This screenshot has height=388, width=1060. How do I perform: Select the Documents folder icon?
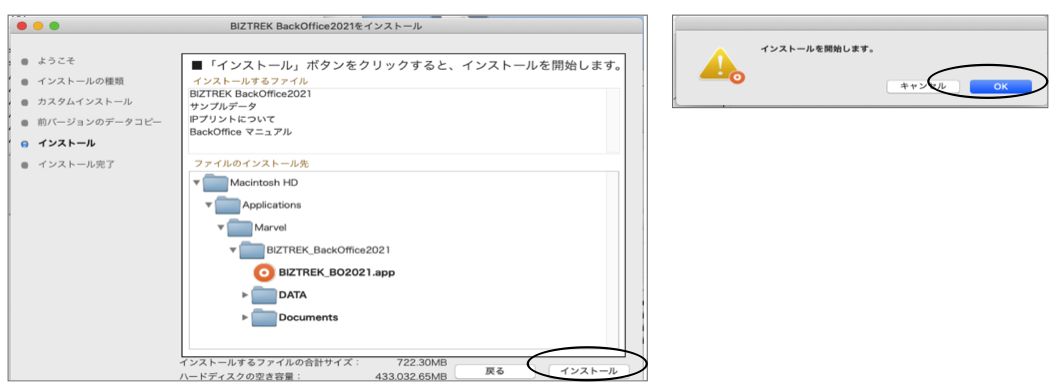[x=264, y=318]
